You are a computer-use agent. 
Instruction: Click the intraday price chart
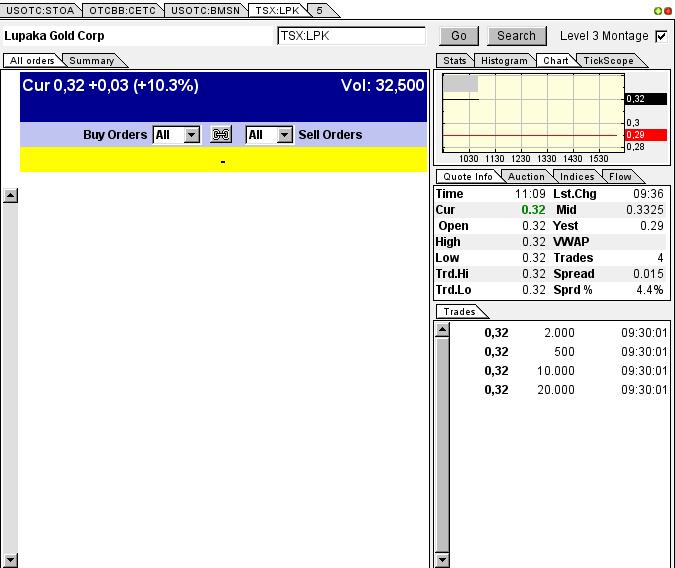click(x=533, y=113)
